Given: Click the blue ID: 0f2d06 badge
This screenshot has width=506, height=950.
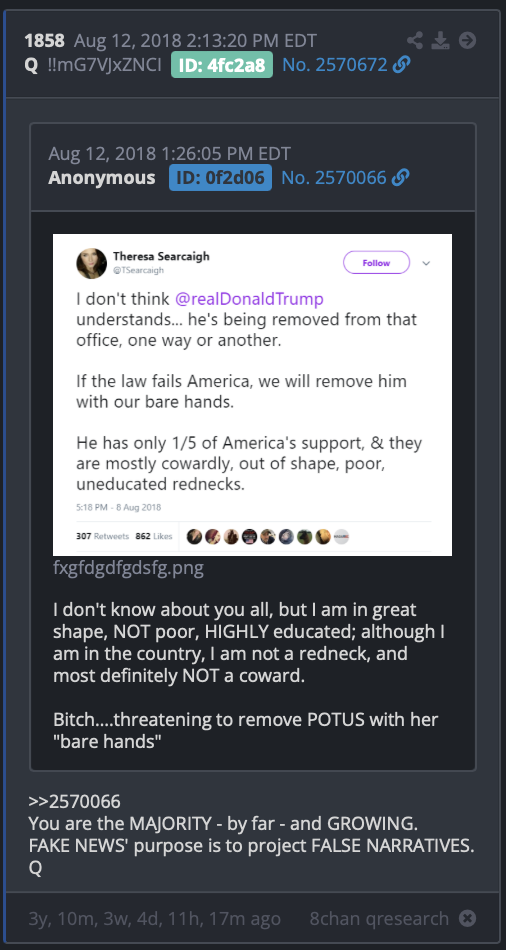Looking at the screenshot, I should pyautogui.click(x=221, y=178).
